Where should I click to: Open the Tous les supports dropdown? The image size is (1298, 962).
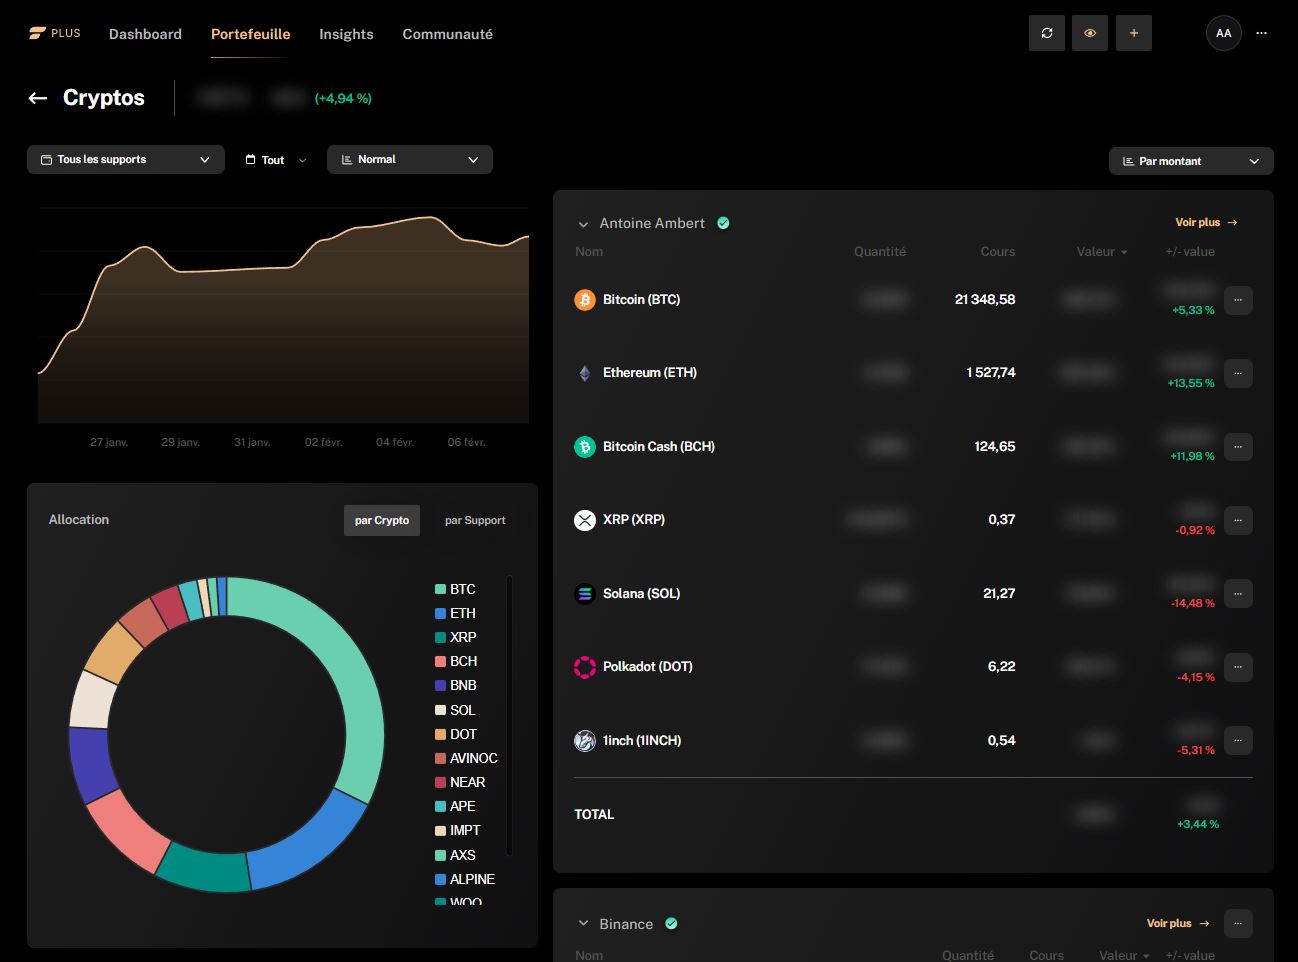click(125, 160)
